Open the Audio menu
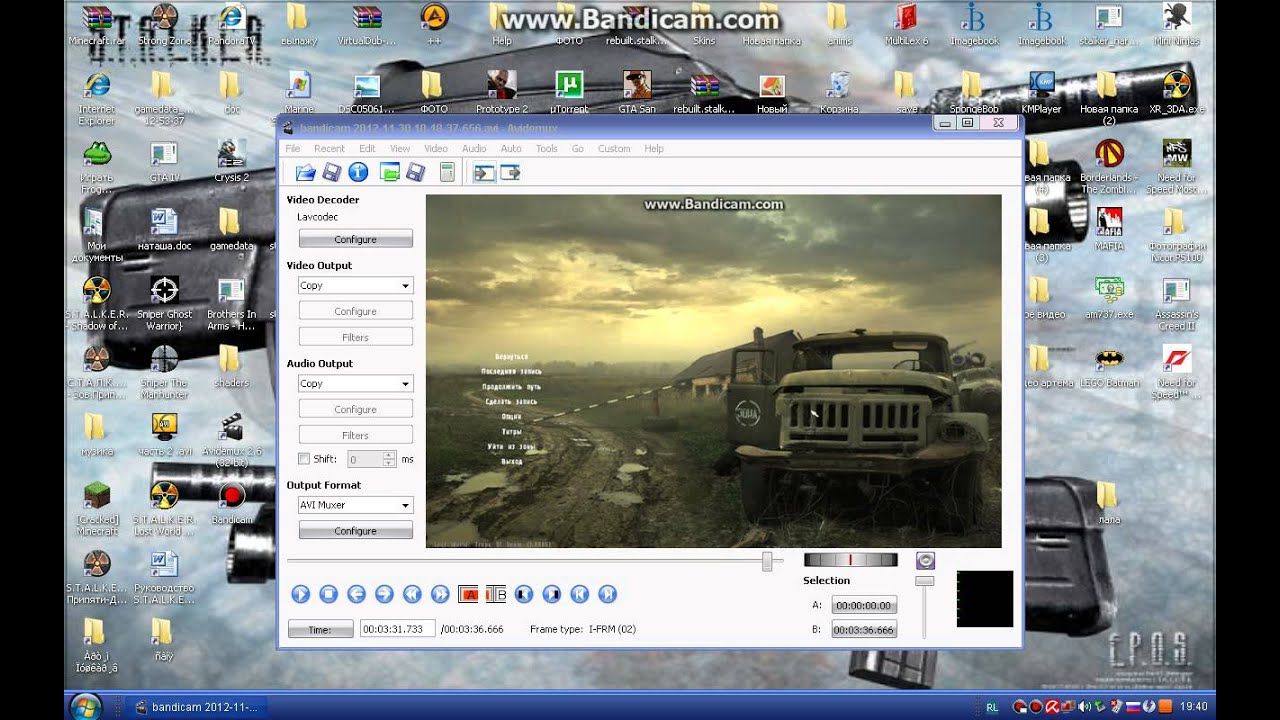The image size is (1280, 720). point(474,148)
